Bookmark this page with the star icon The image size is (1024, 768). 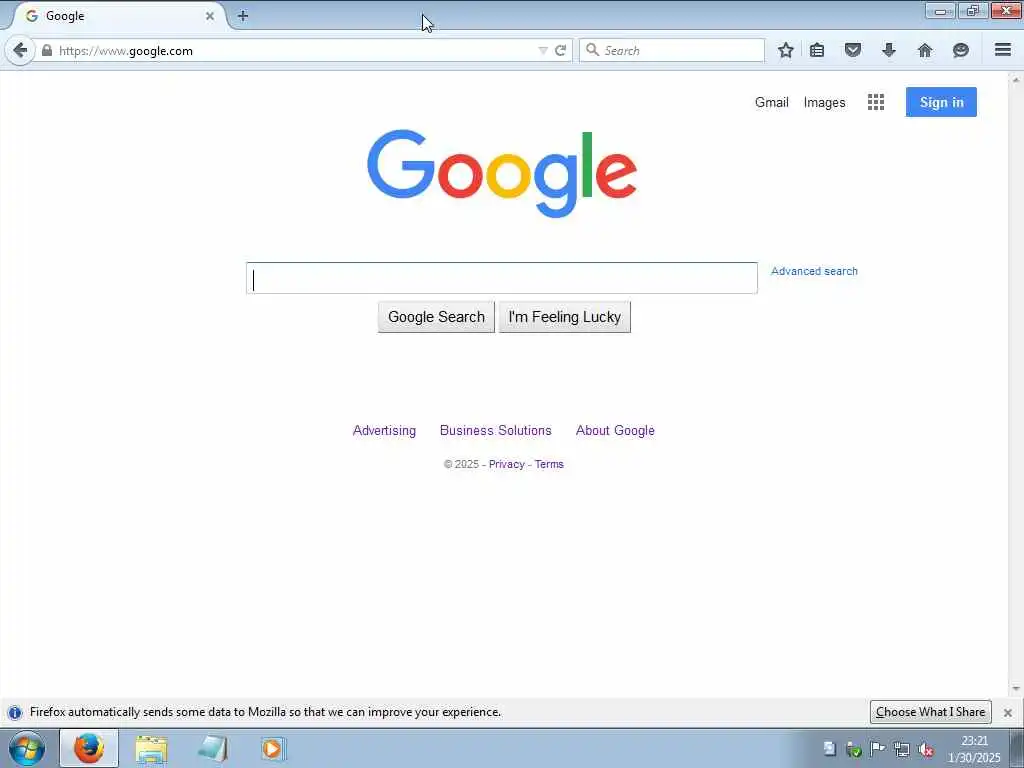tap(786, 50)
